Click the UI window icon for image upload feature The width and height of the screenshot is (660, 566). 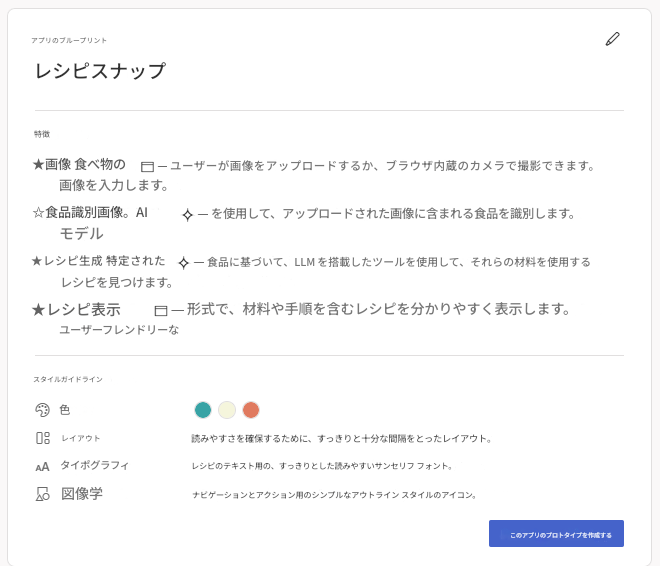pos(147,167)
